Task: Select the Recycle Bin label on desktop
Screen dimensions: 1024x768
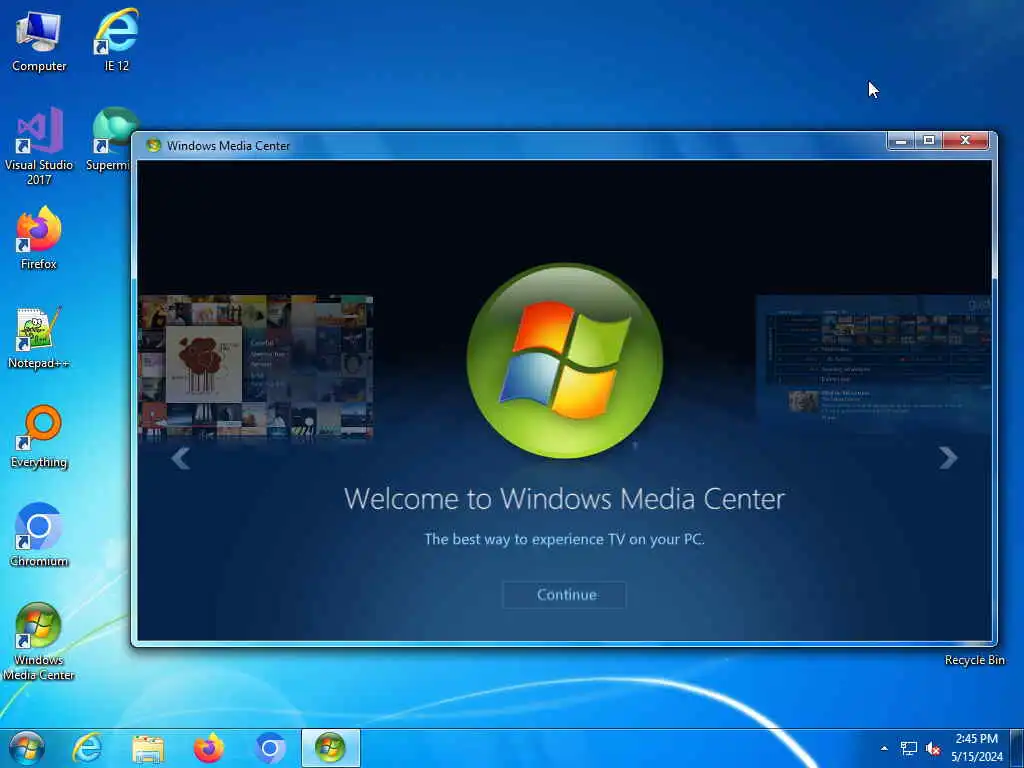Action: [x=974, y=660]
